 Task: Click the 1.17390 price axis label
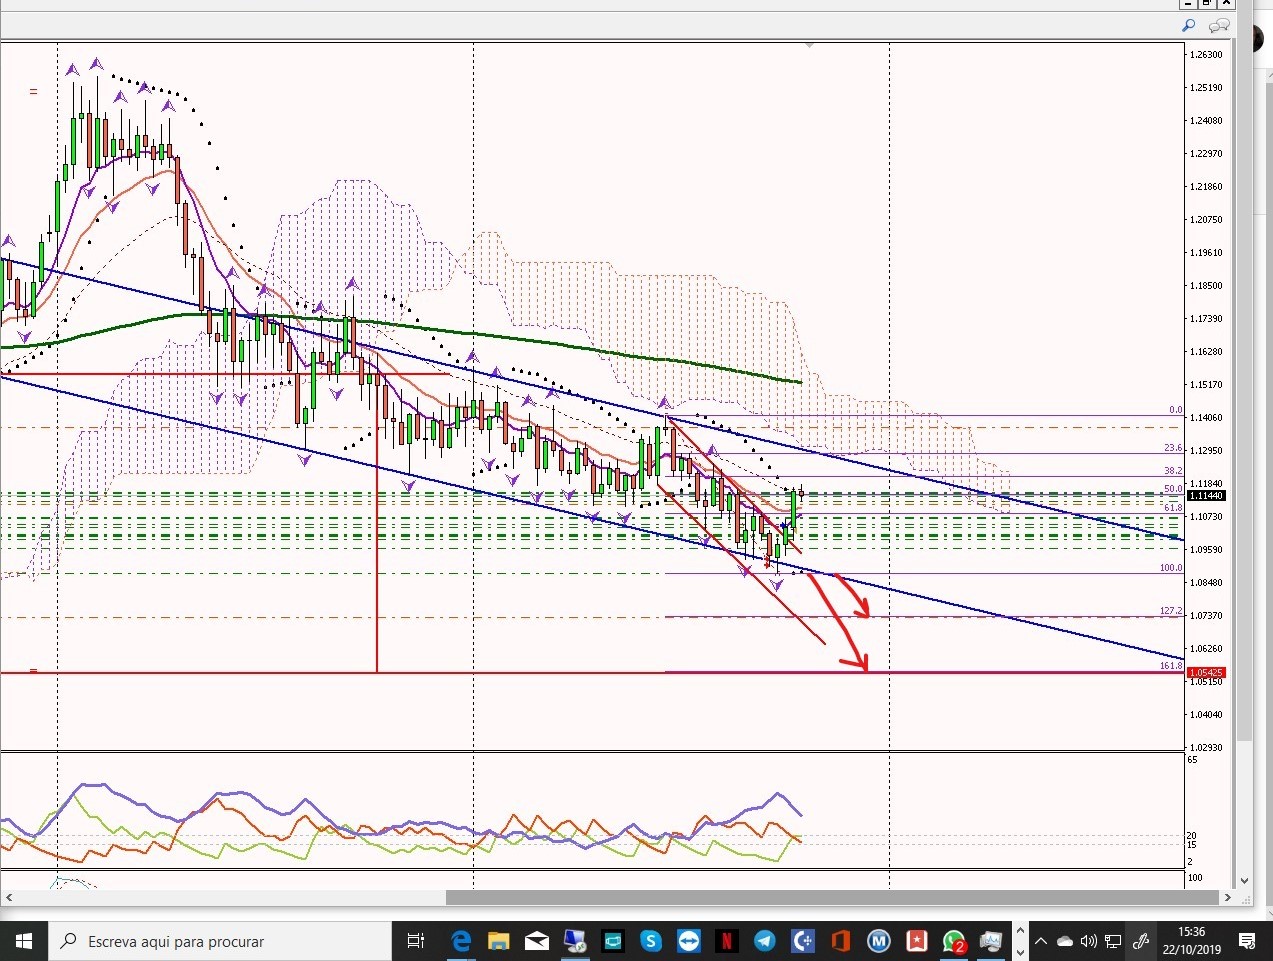[1208, 319]
